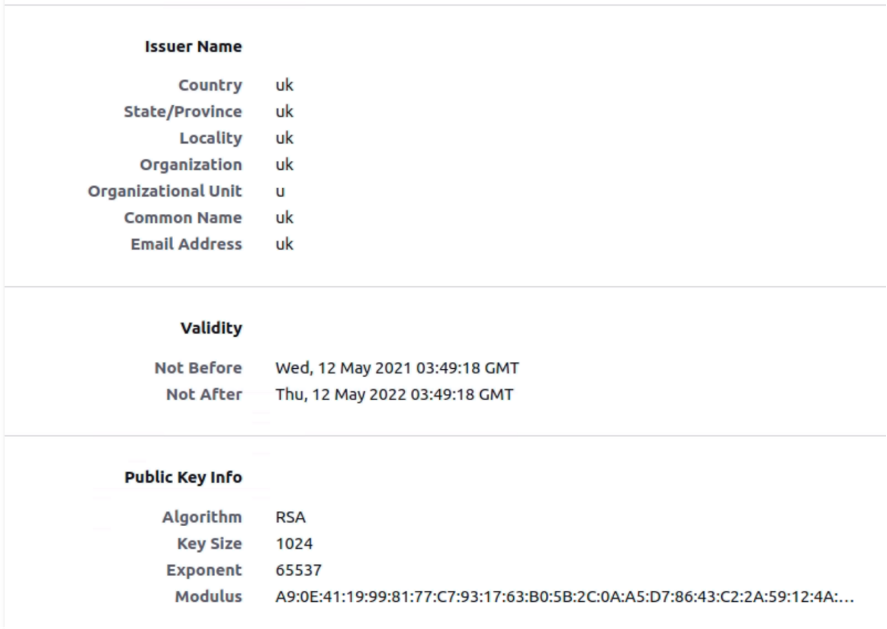Screen dimensions: 887x629
Task: Click the State/Province label
Action: pyautogui.click(x=183, y=111)
